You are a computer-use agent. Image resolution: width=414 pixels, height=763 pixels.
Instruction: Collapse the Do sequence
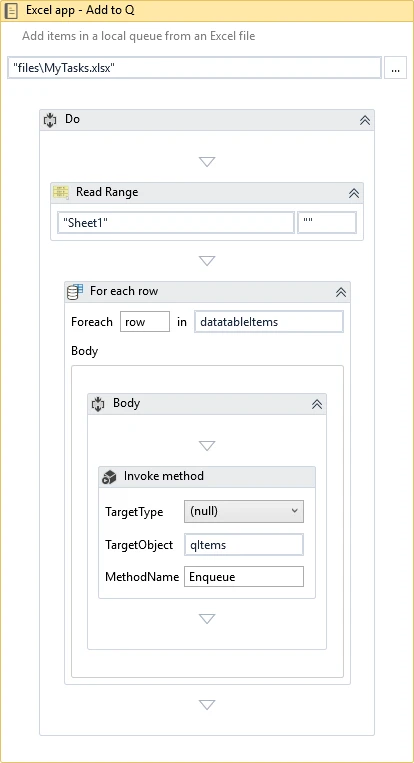click(x=365, y=120)
